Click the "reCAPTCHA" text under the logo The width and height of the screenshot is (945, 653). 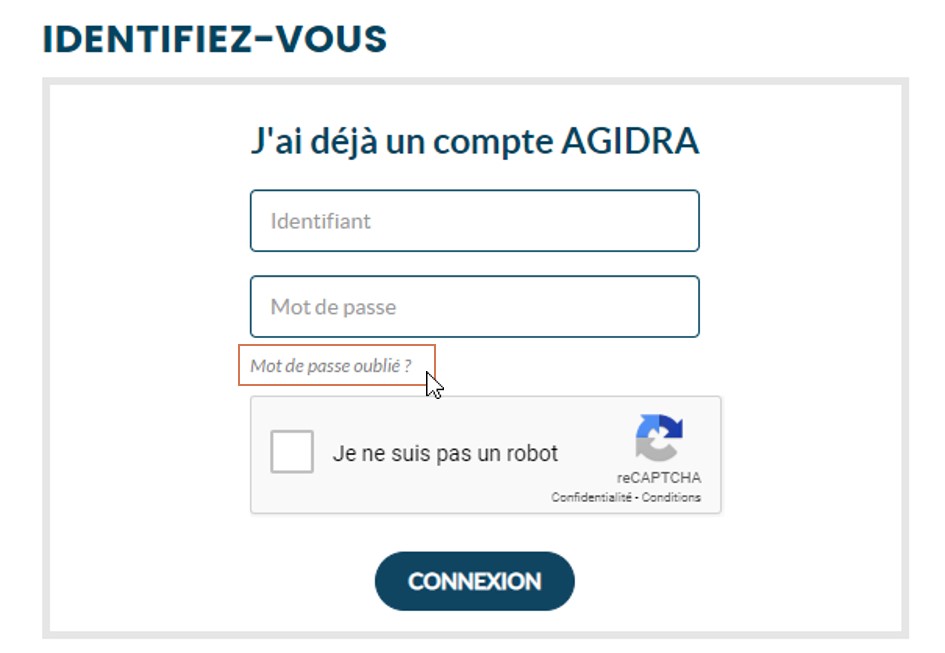pyautogui.click(x=658, y=478)
